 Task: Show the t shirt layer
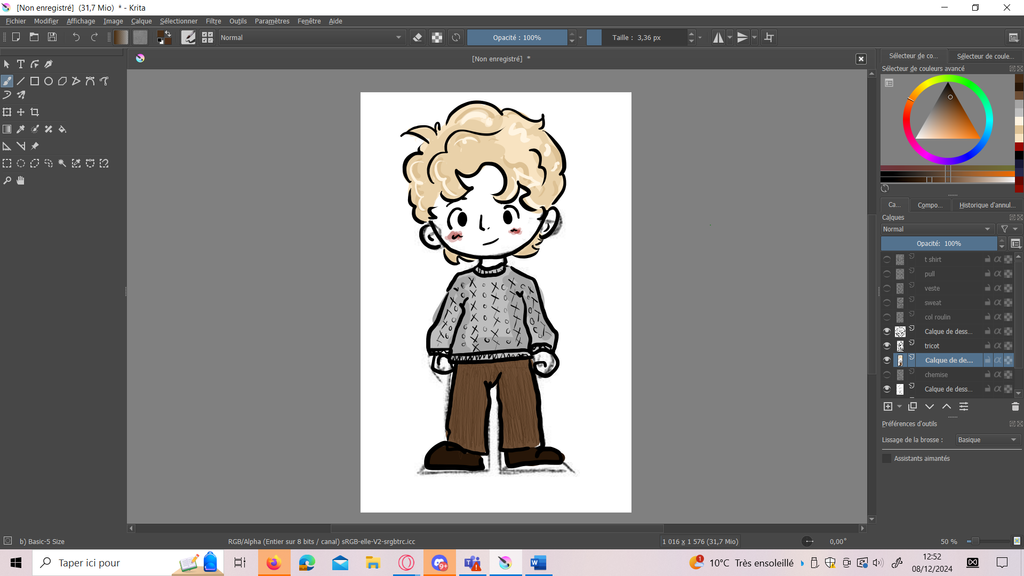coord(886,259)
